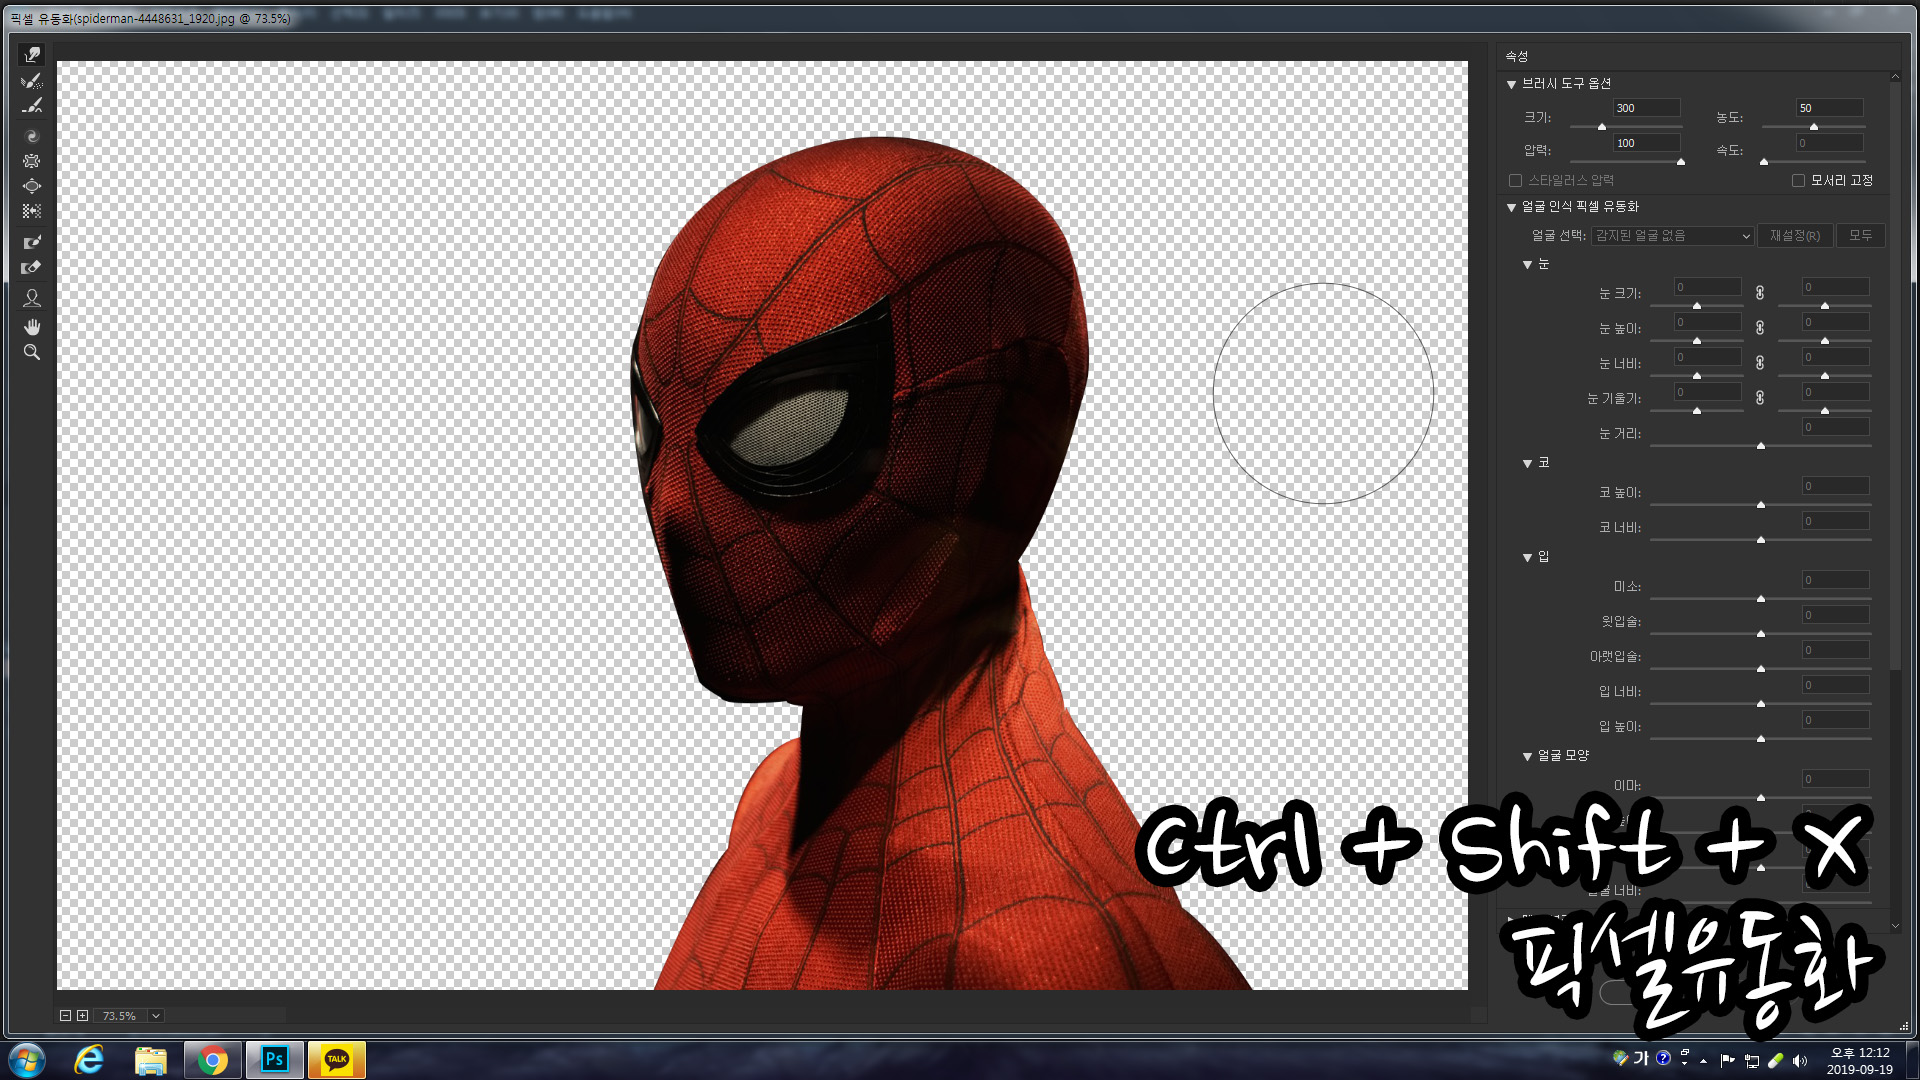Click the 재설정(R) button

pos(1794,236)
